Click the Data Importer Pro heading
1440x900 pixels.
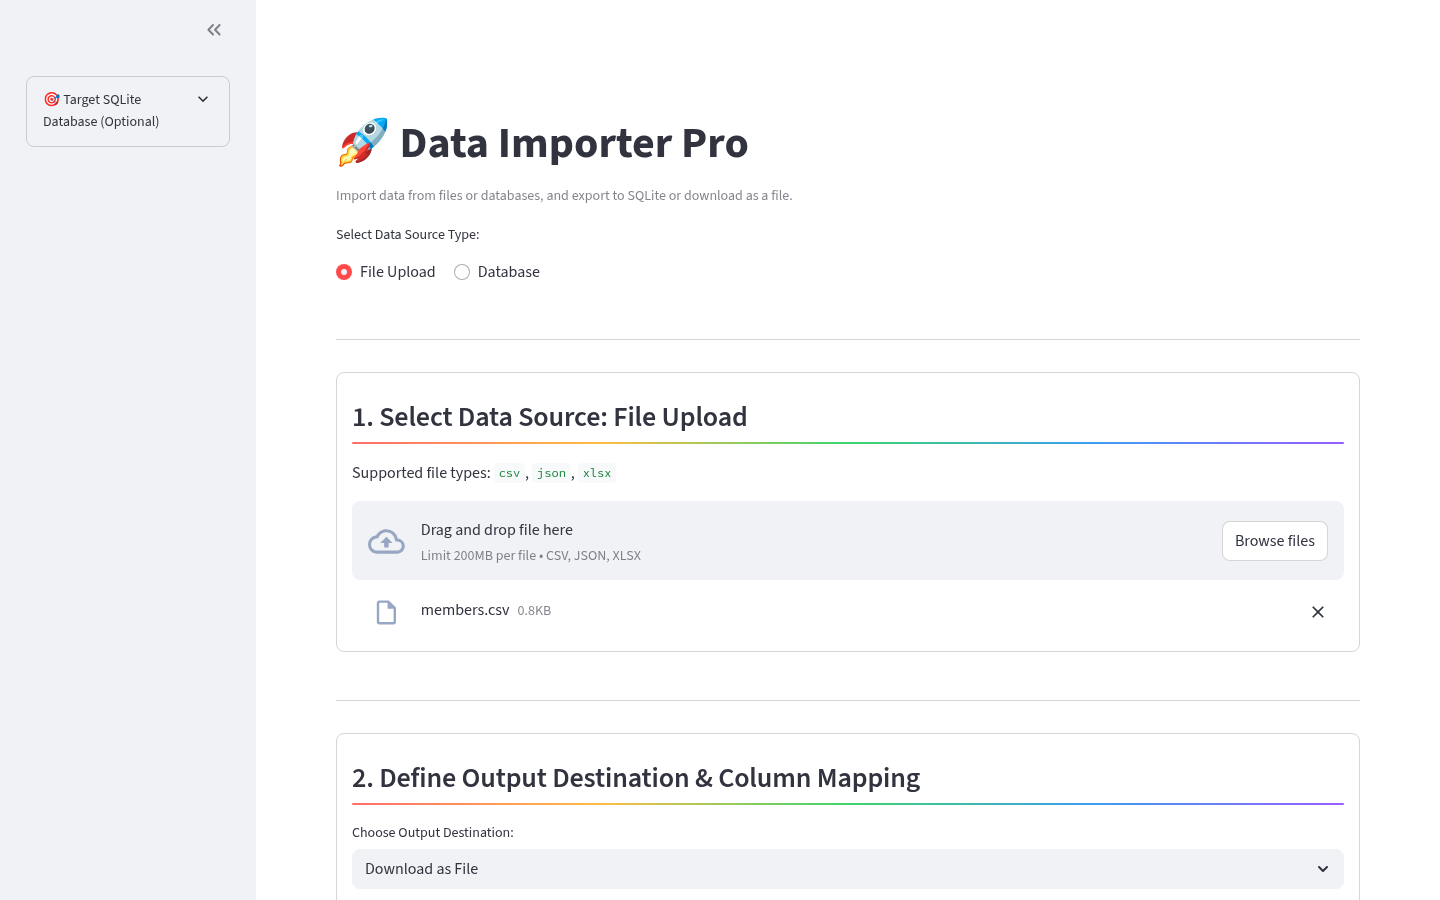click(x=574, y=143)
